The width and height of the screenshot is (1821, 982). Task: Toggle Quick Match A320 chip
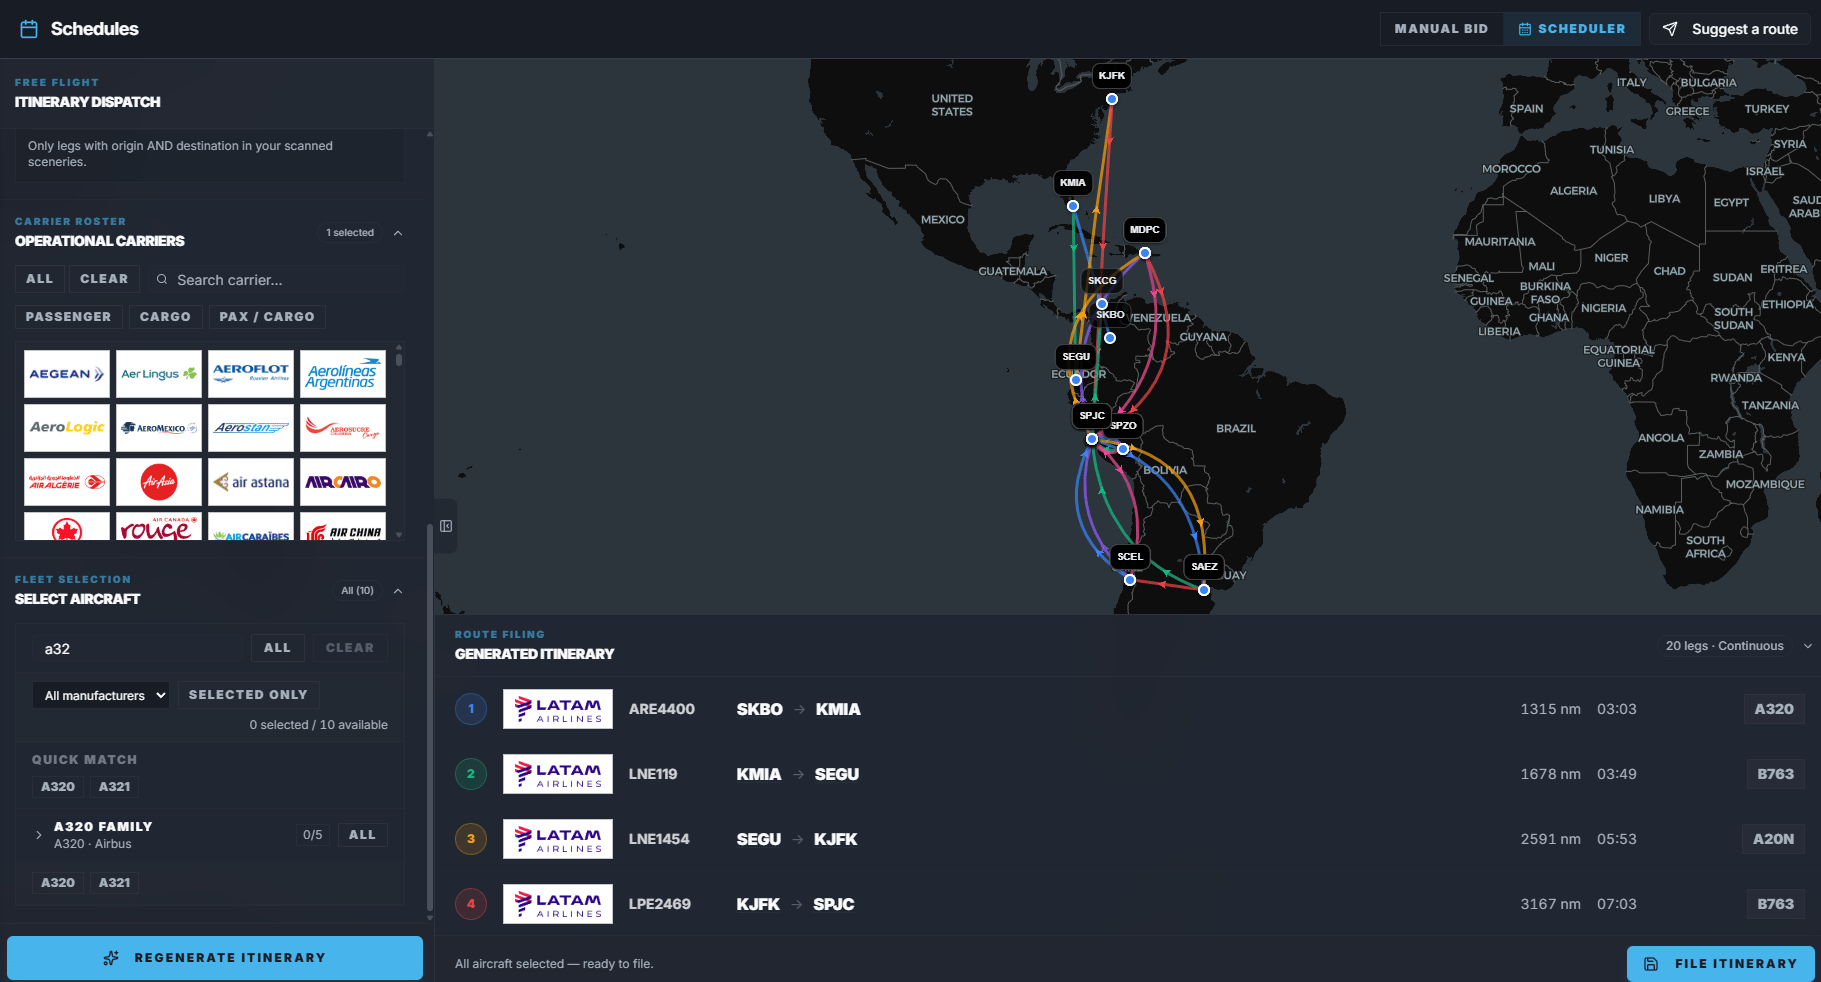point(58,787)
